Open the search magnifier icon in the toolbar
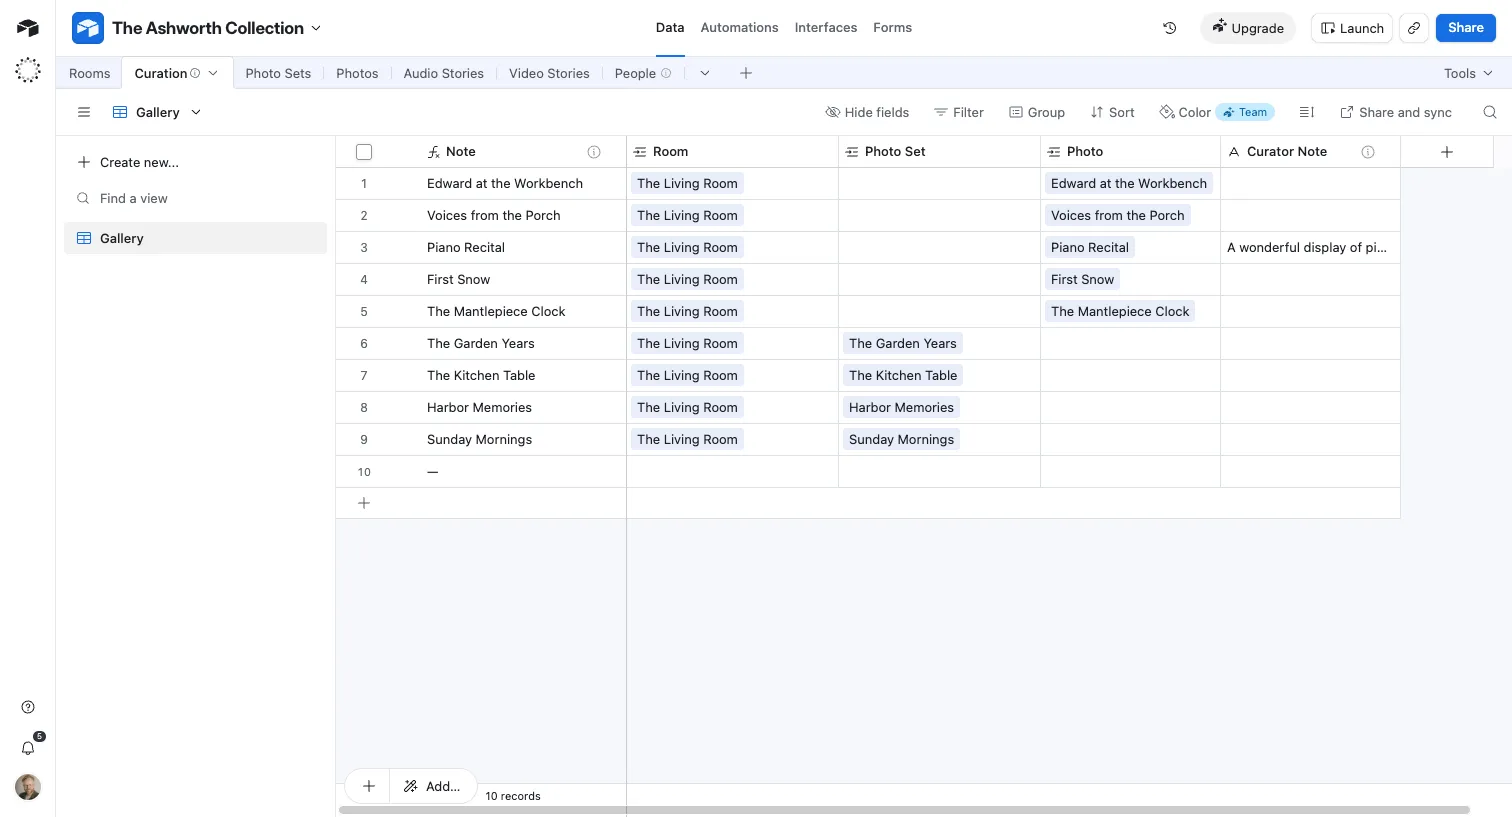 1490,112
